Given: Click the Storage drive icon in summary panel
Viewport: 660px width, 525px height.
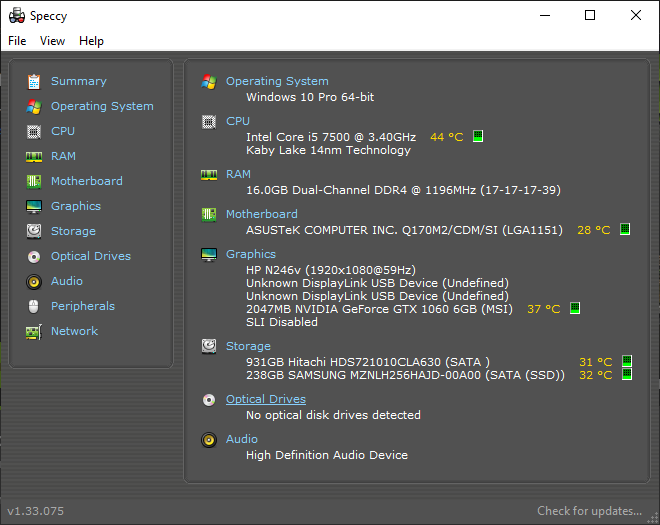Looking at the screenshot, I should (209, 346).
